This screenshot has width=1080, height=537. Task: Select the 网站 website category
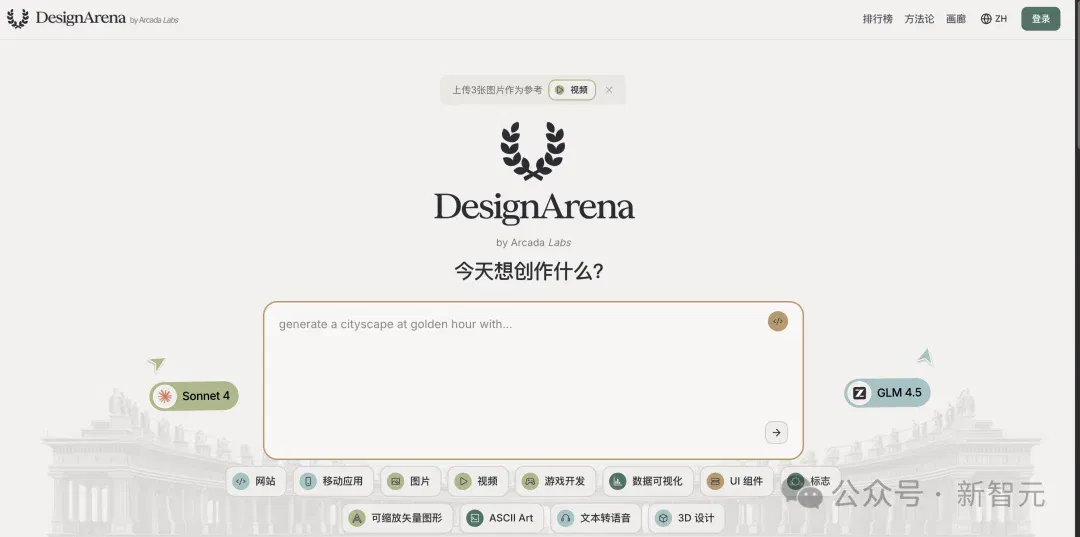[255, 481]
